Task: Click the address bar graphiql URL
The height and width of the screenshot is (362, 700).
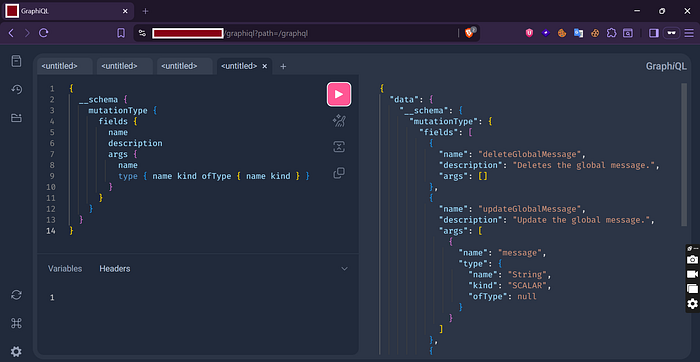Action: tap(267, 33)
